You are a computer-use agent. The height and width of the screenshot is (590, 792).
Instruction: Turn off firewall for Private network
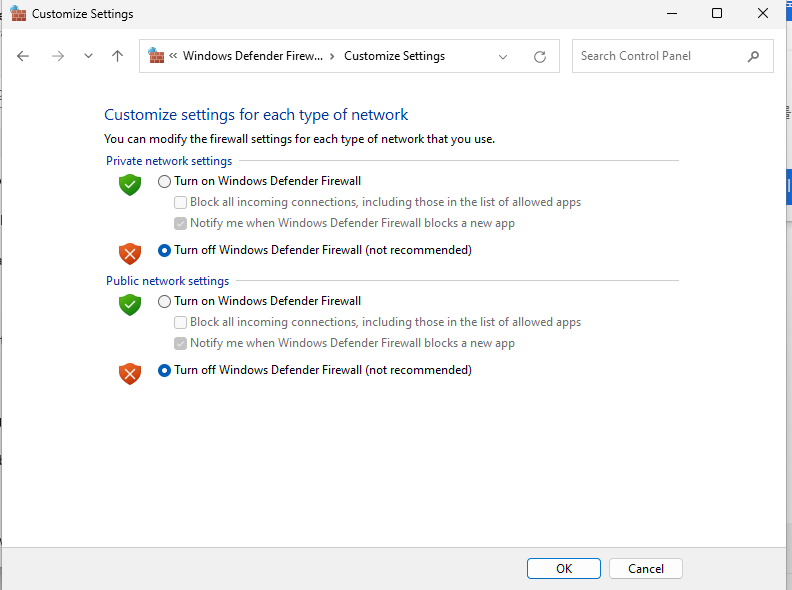164,251
